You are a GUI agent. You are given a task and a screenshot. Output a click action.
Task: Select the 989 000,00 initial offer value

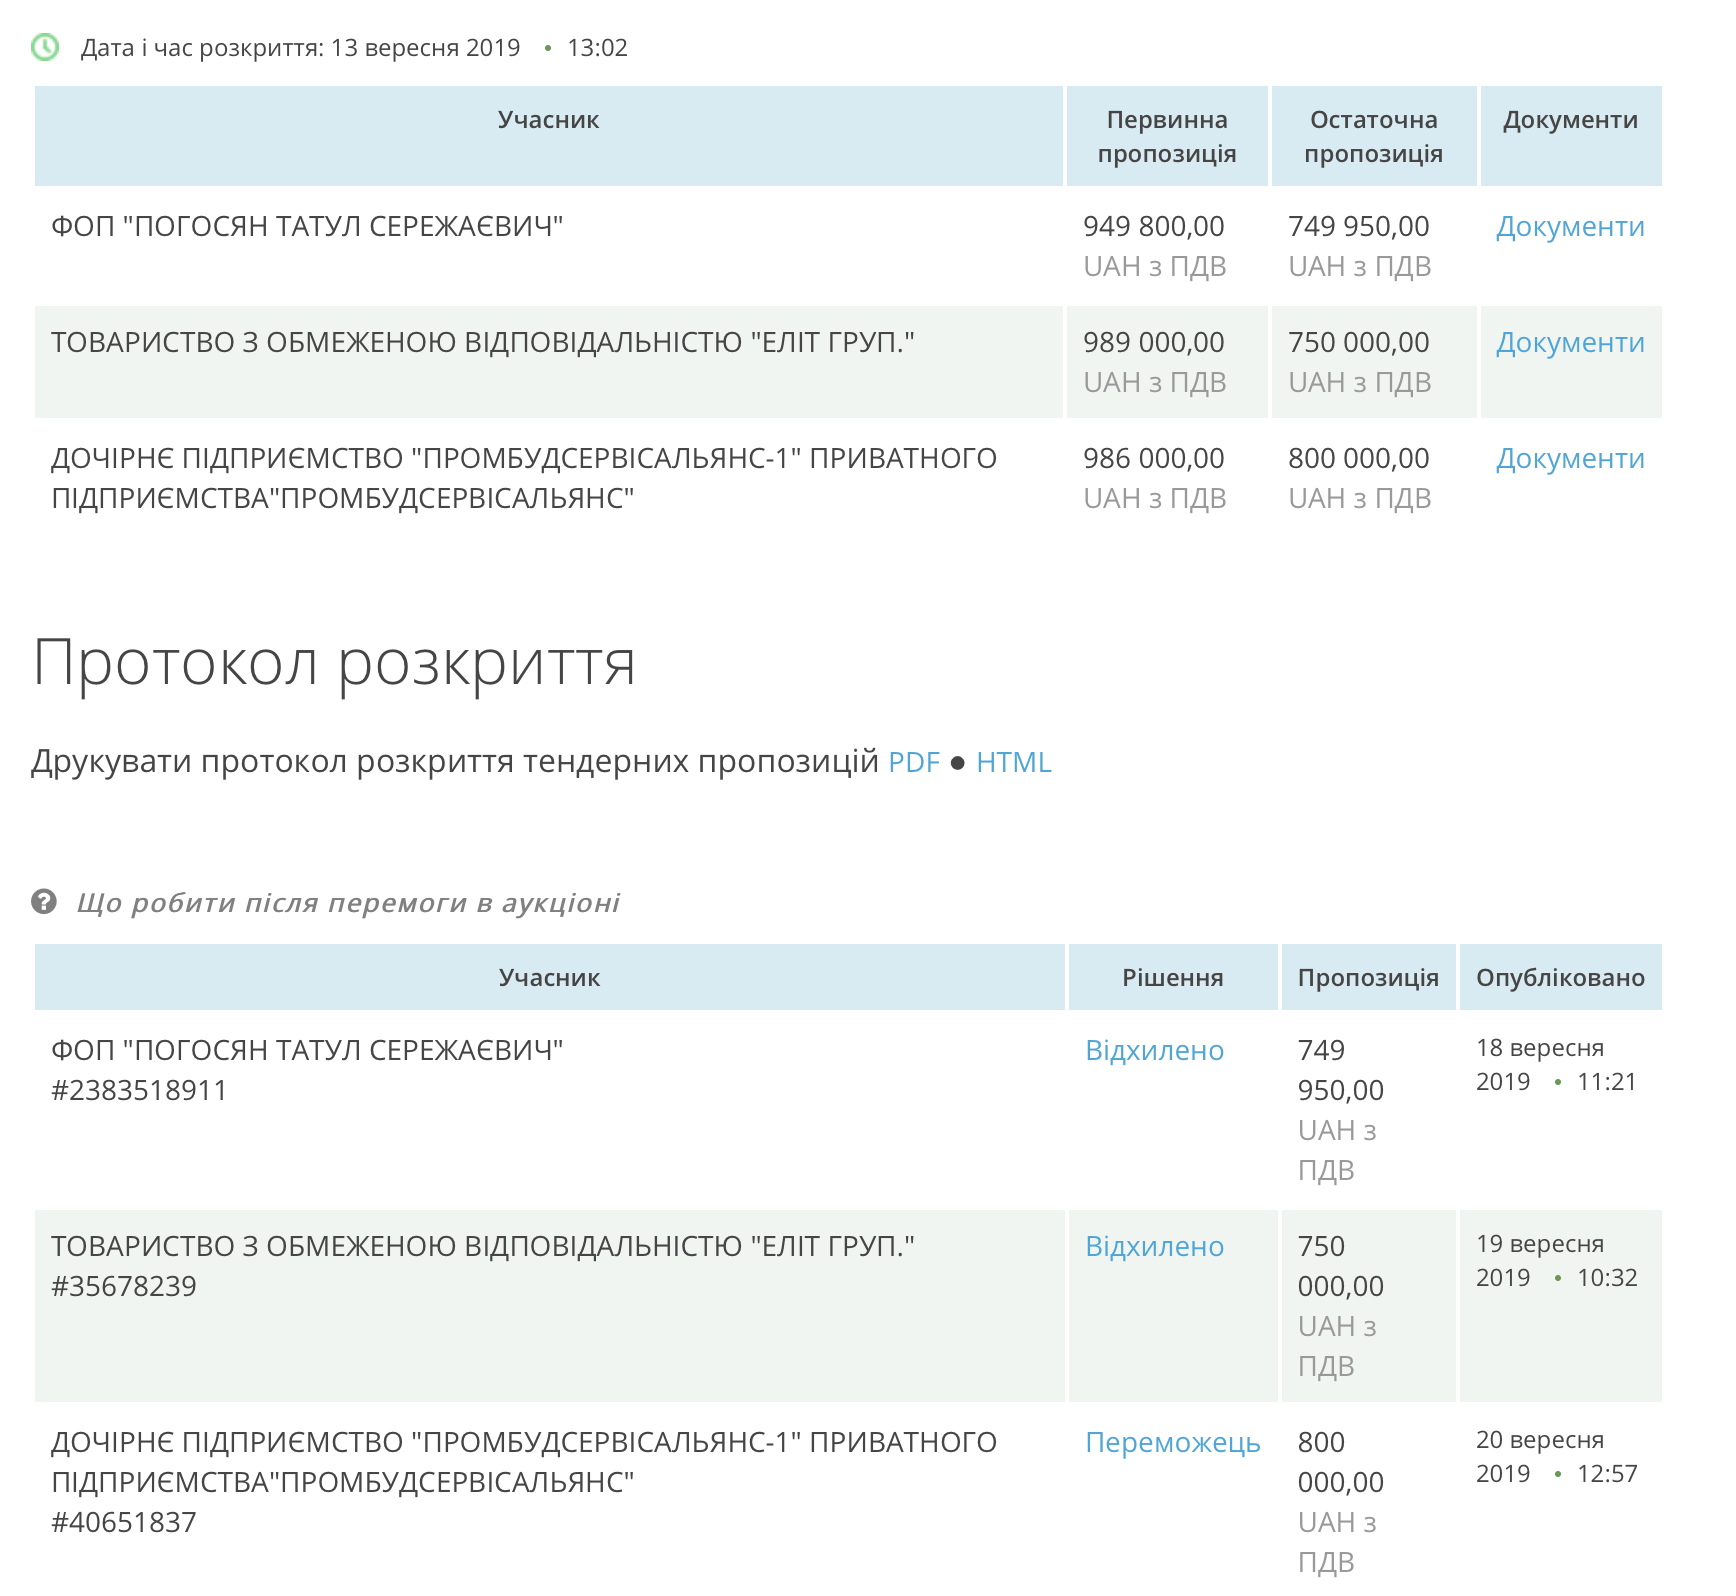1154,343
